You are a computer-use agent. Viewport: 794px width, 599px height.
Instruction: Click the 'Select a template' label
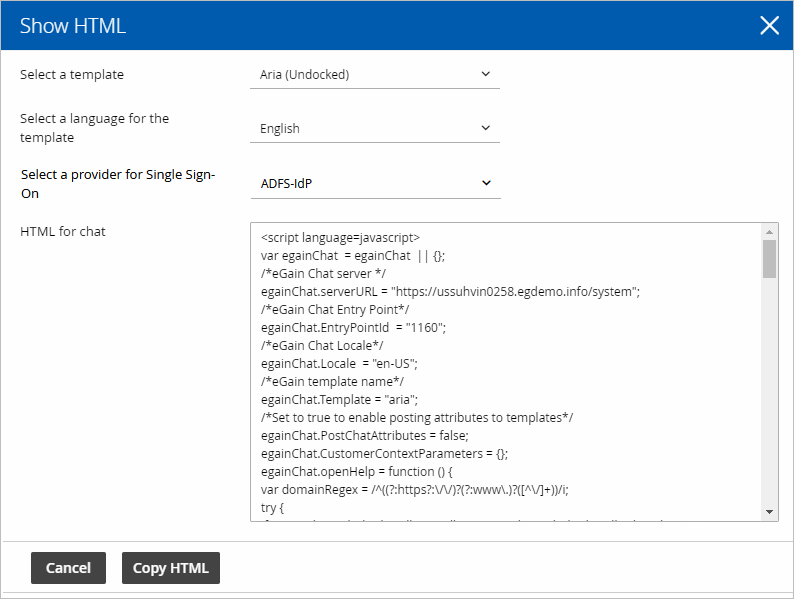(72, 74)
